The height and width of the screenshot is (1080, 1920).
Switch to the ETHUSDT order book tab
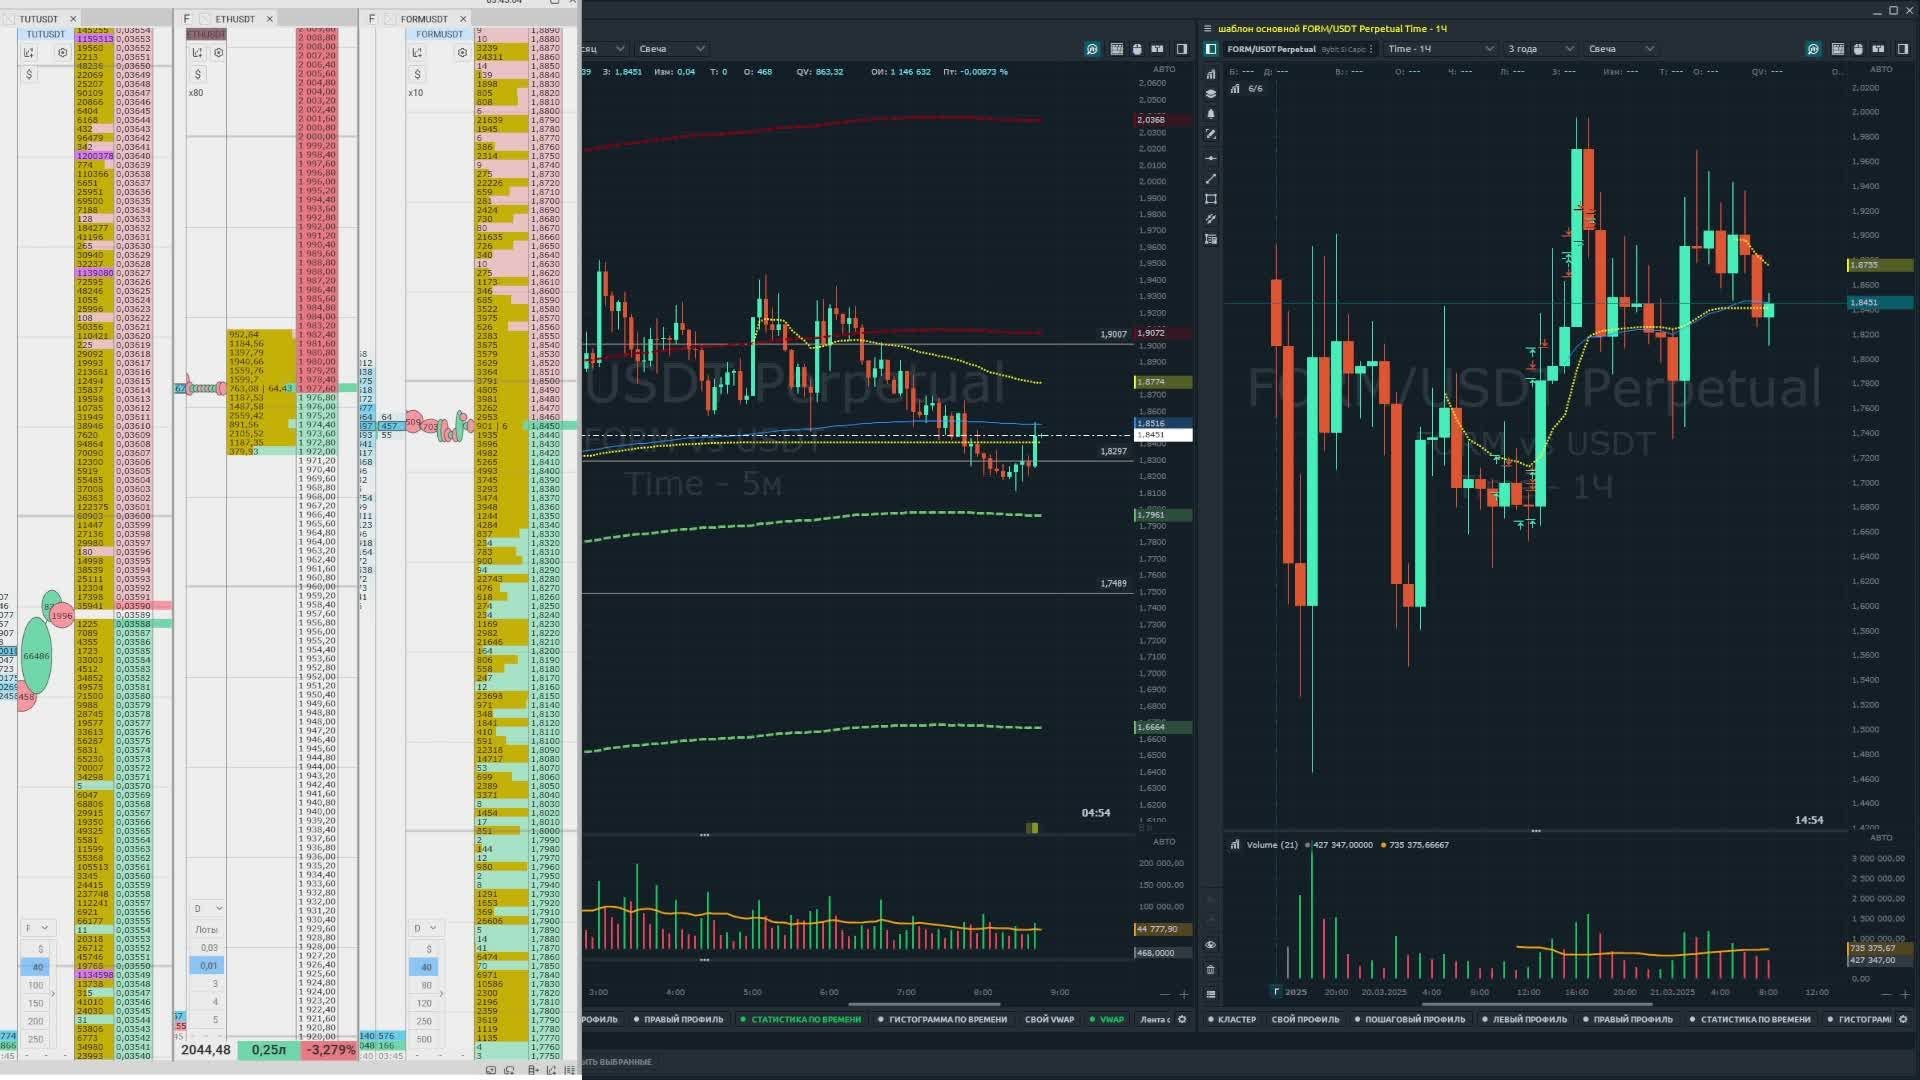pyautogui.click(x=235, y=19)
